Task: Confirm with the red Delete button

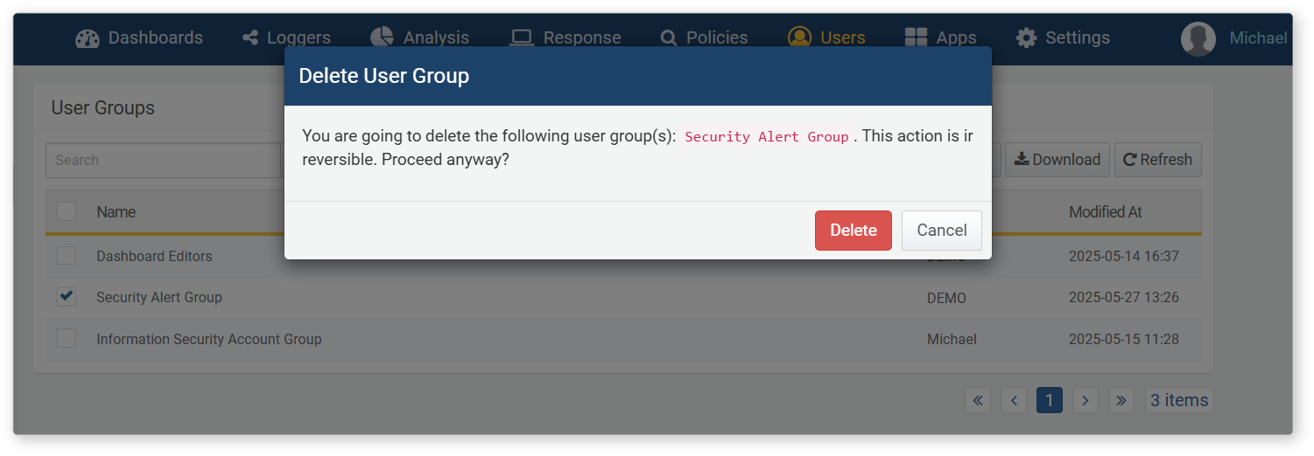Action: click(x=853, y=230)
